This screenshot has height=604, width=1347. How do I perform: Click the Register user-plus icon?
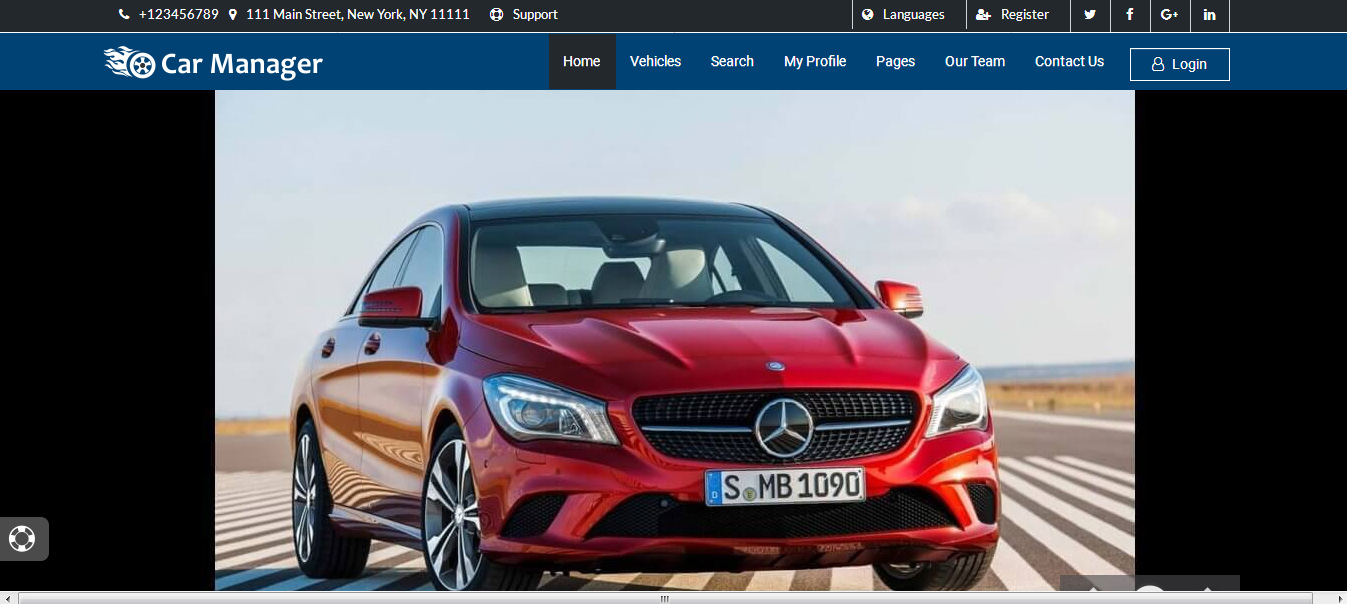[x=983, y=15]
